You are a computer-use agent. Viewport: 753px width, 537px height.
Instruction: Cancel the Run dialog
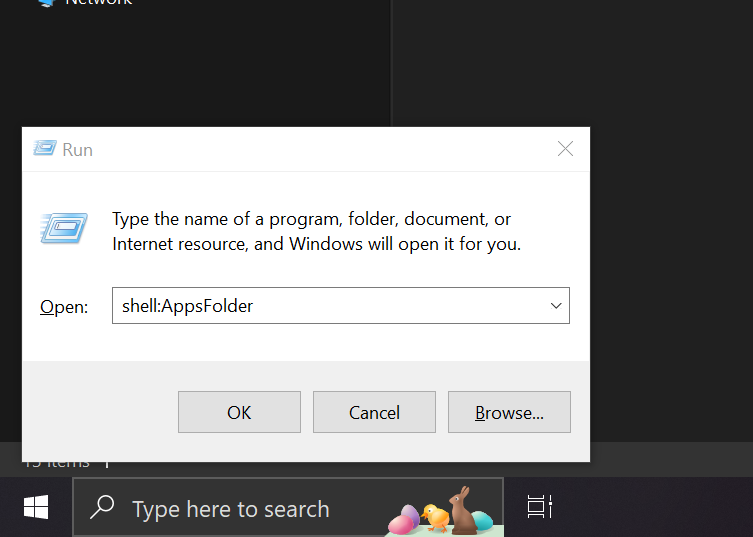tap(374, 412)
